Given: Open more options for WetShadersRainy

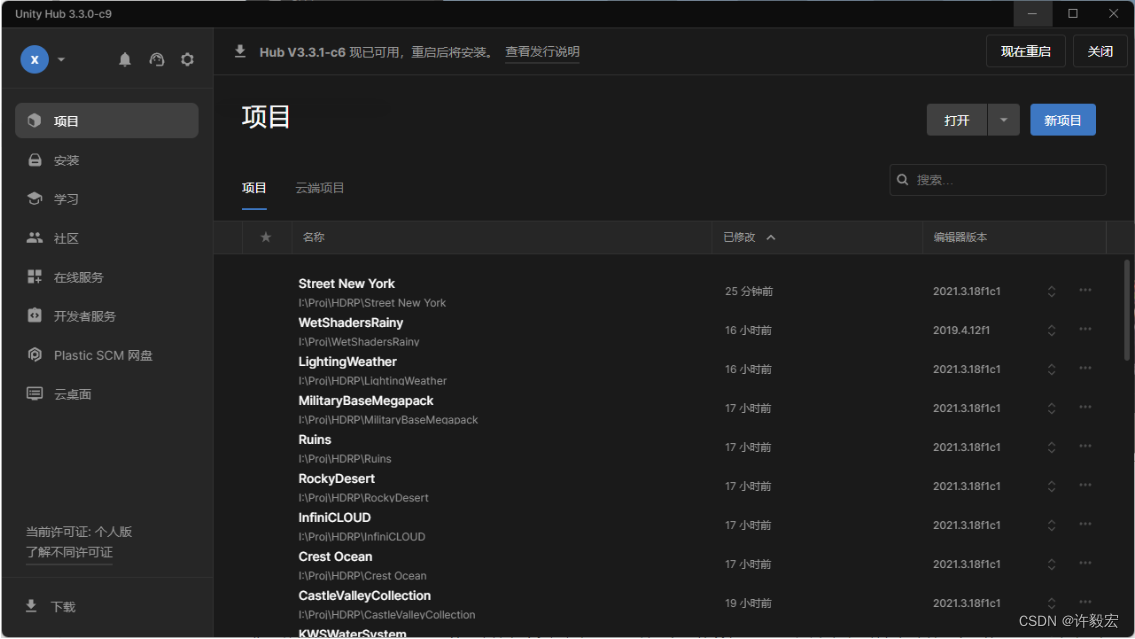Looking at the screenshot, I should point(1085,329).
